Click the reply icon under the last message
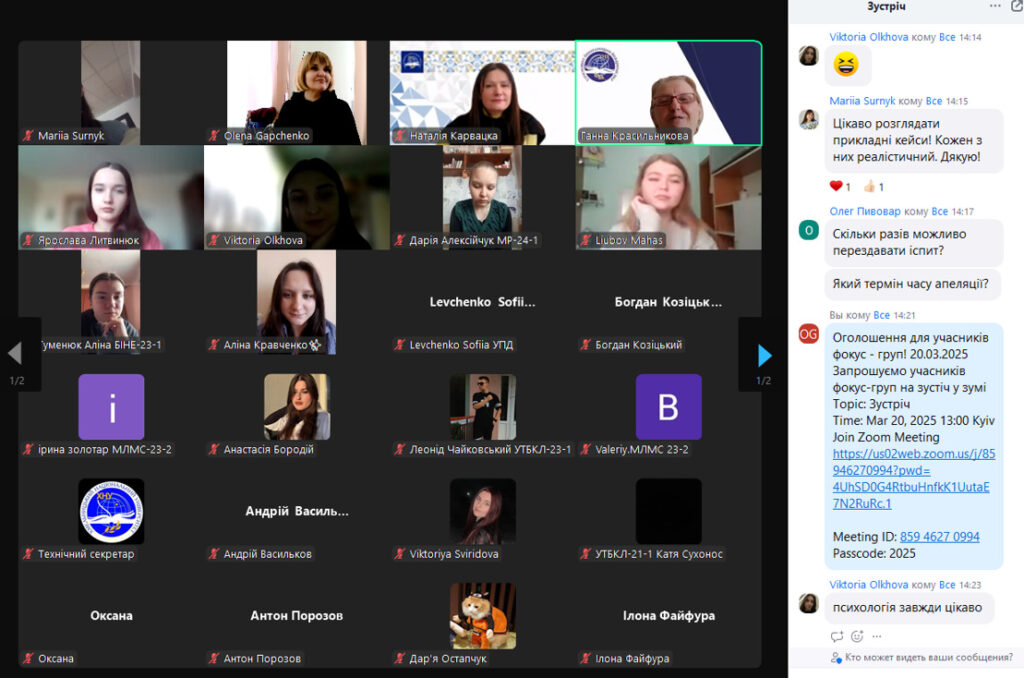 [x=837, y=636]
